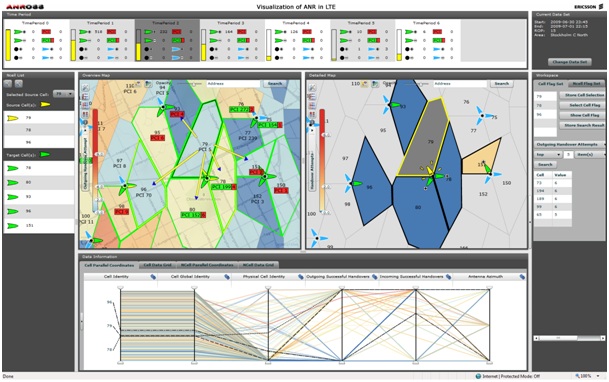Click second left-side tool icon in Overview Map

(85, 97)
